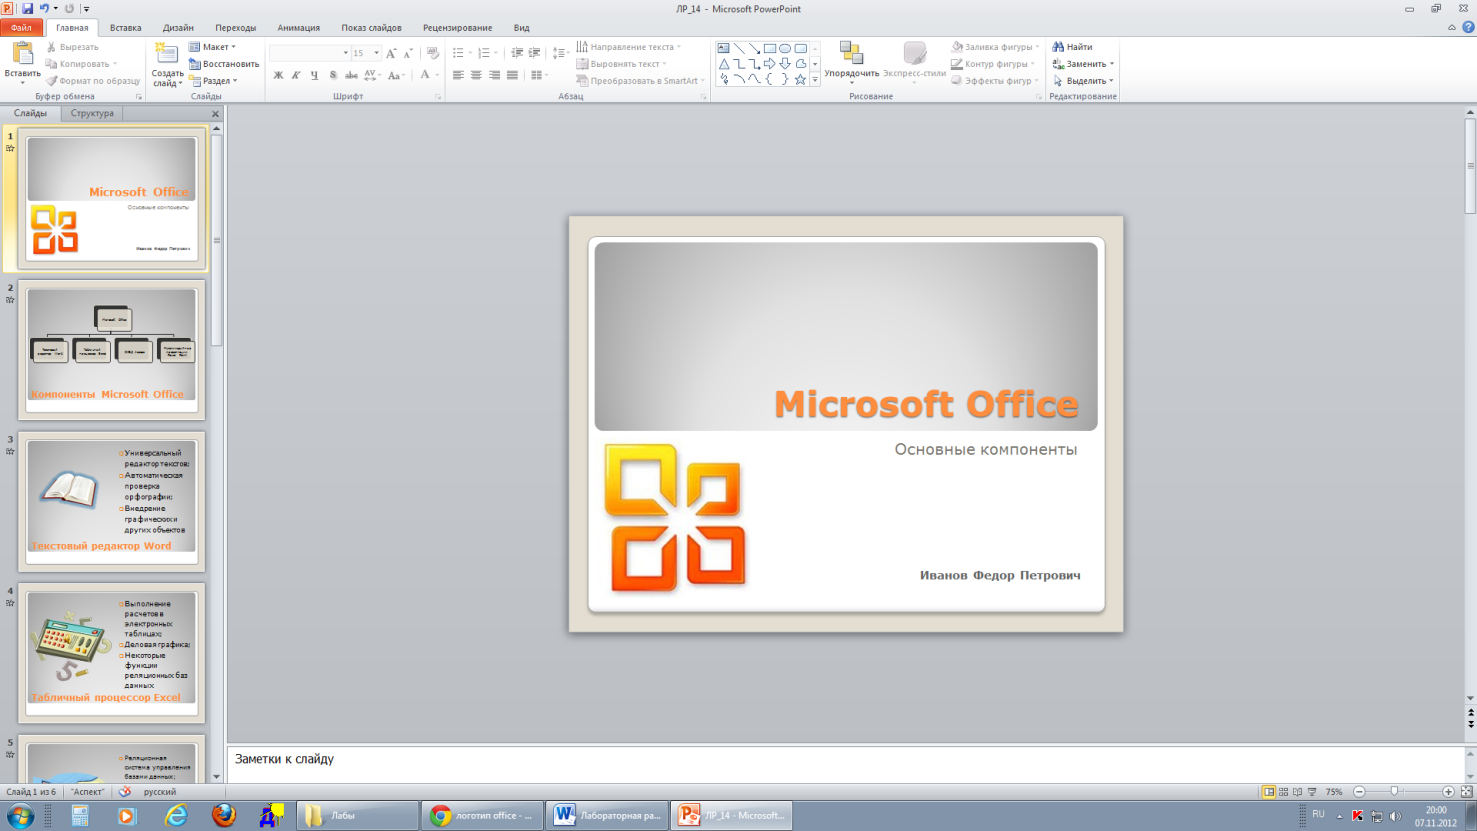Image resolution: width=1477 pixels, height=831 pixels.
Task: Adjust the zoom slider handle
Action: pos(1394,792)
